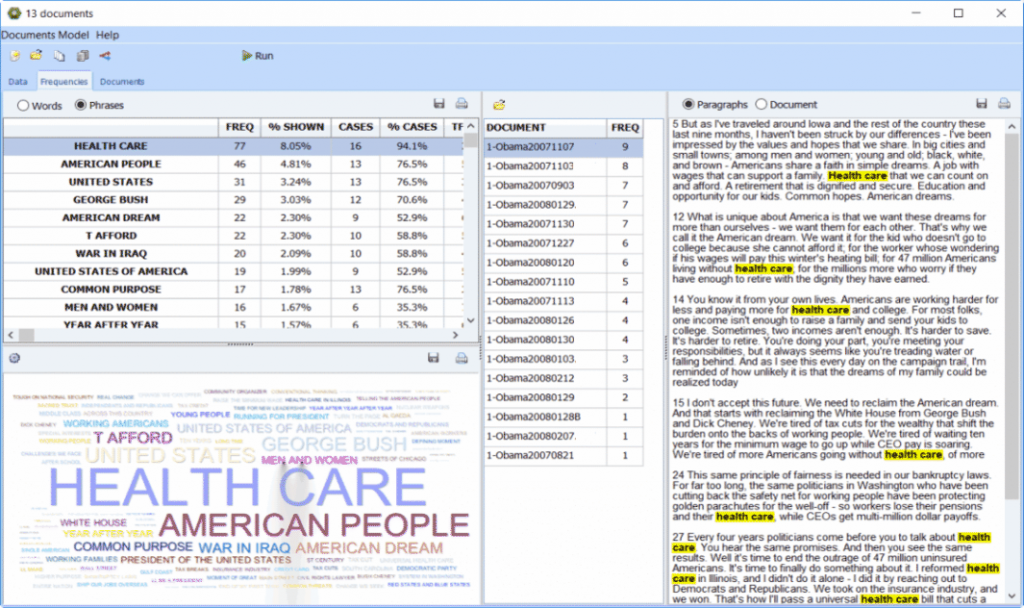Open the Data tab
The image size is (1024, 608).
[17, 81]
